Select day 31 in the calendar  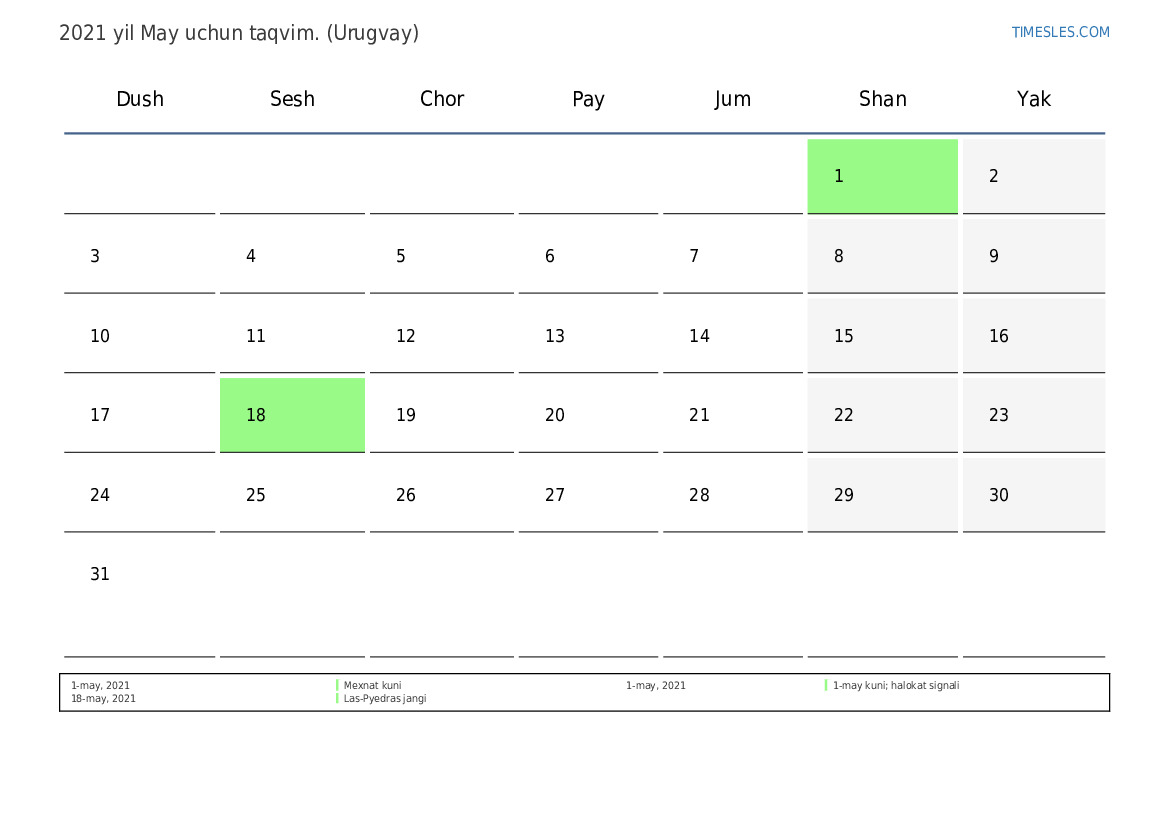point(139,597)
